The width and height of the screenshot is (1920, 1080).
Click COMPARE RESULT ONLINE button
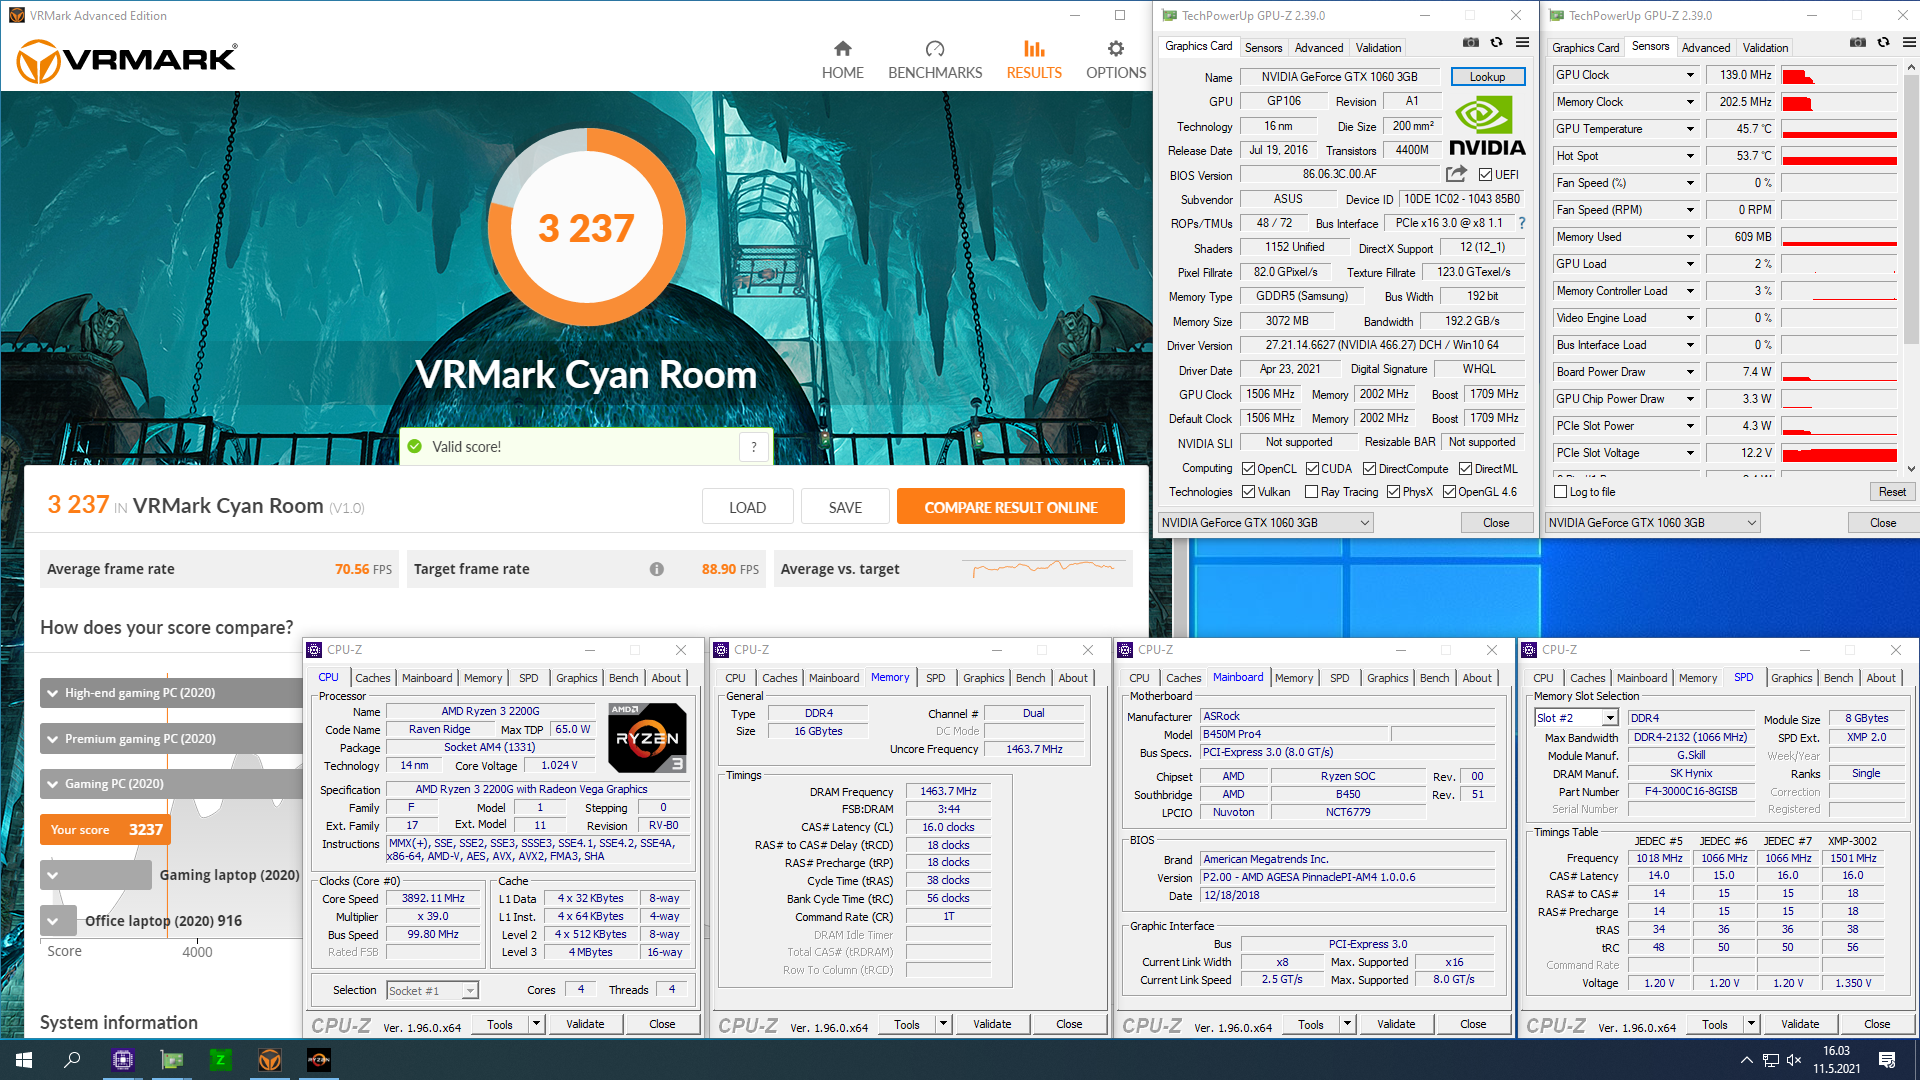click(1010, 507)
